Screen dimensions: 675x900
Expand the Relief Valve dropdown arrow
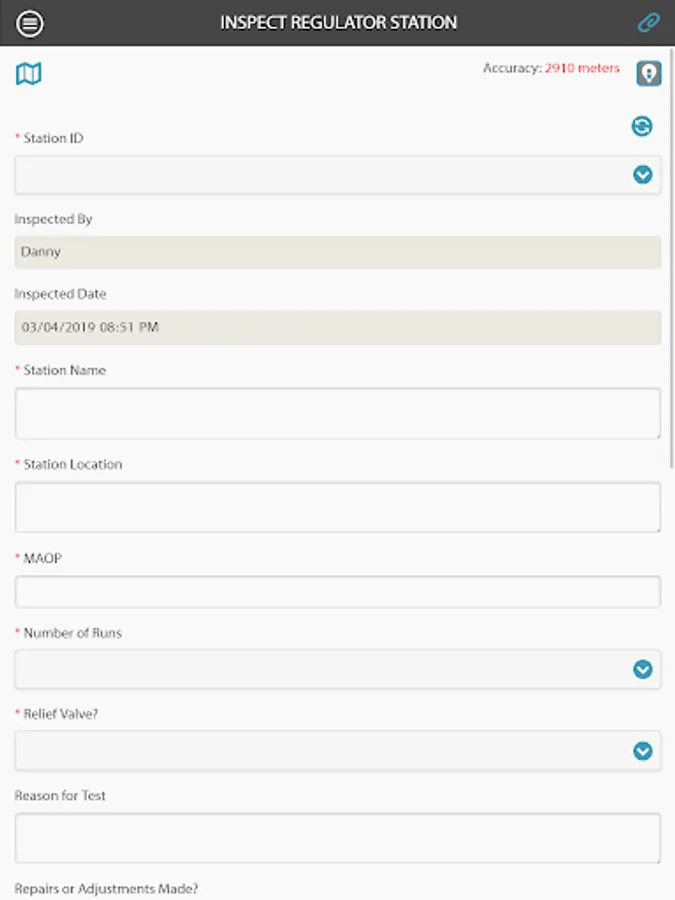642,751
